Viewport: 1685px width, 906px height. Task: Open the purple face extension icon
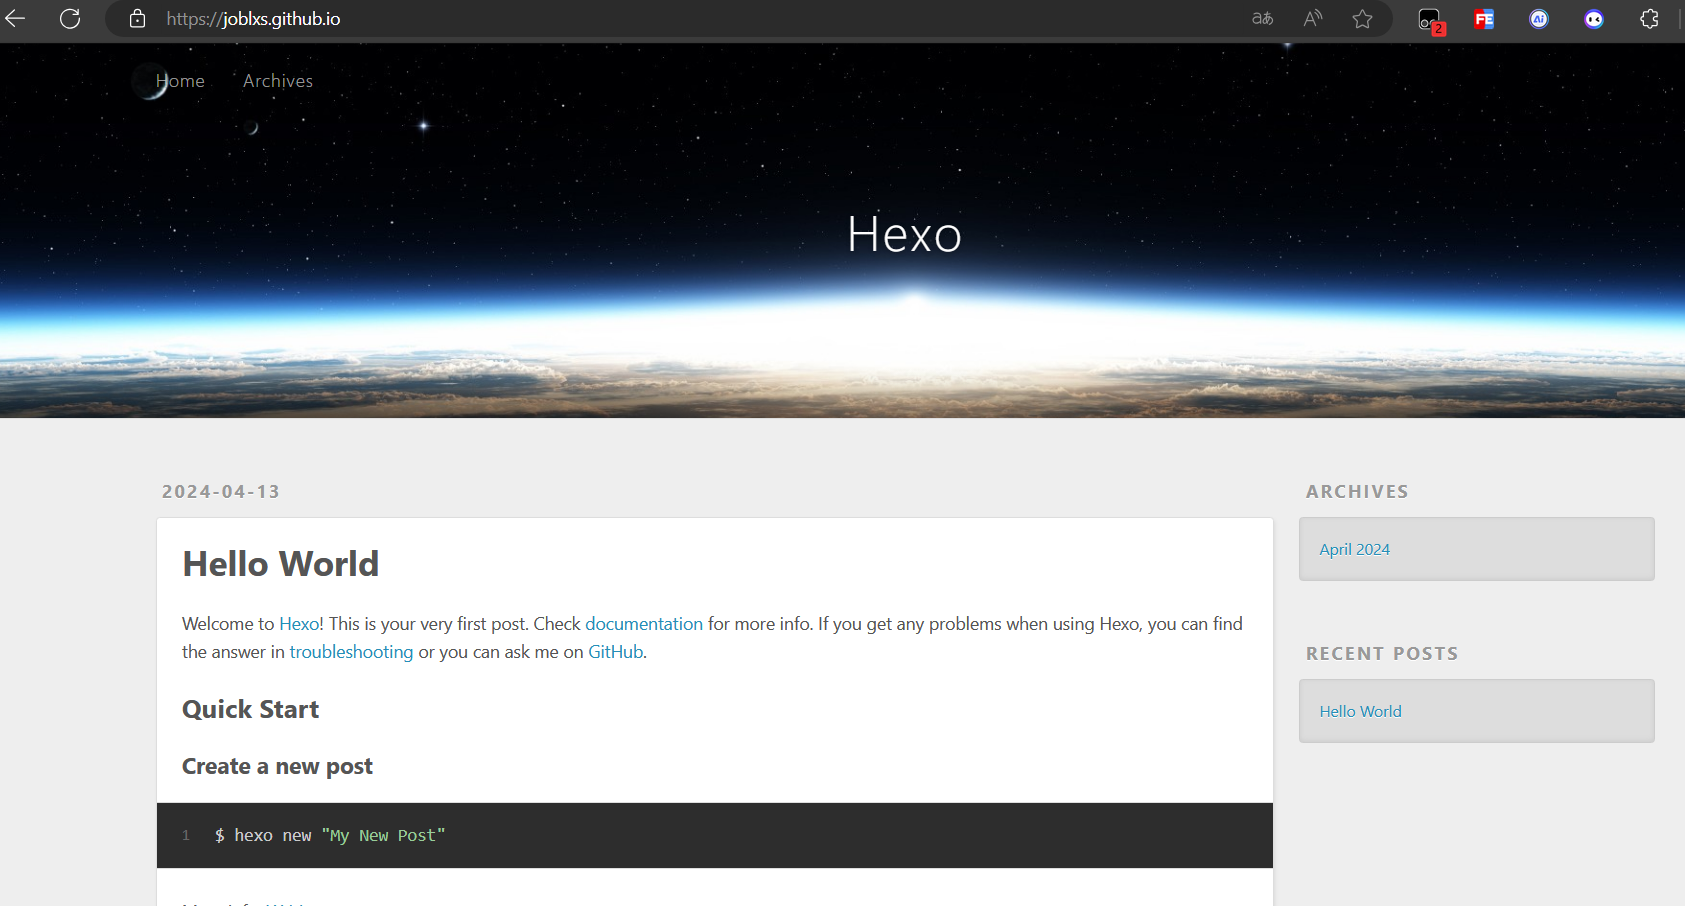pos(1594,19)
